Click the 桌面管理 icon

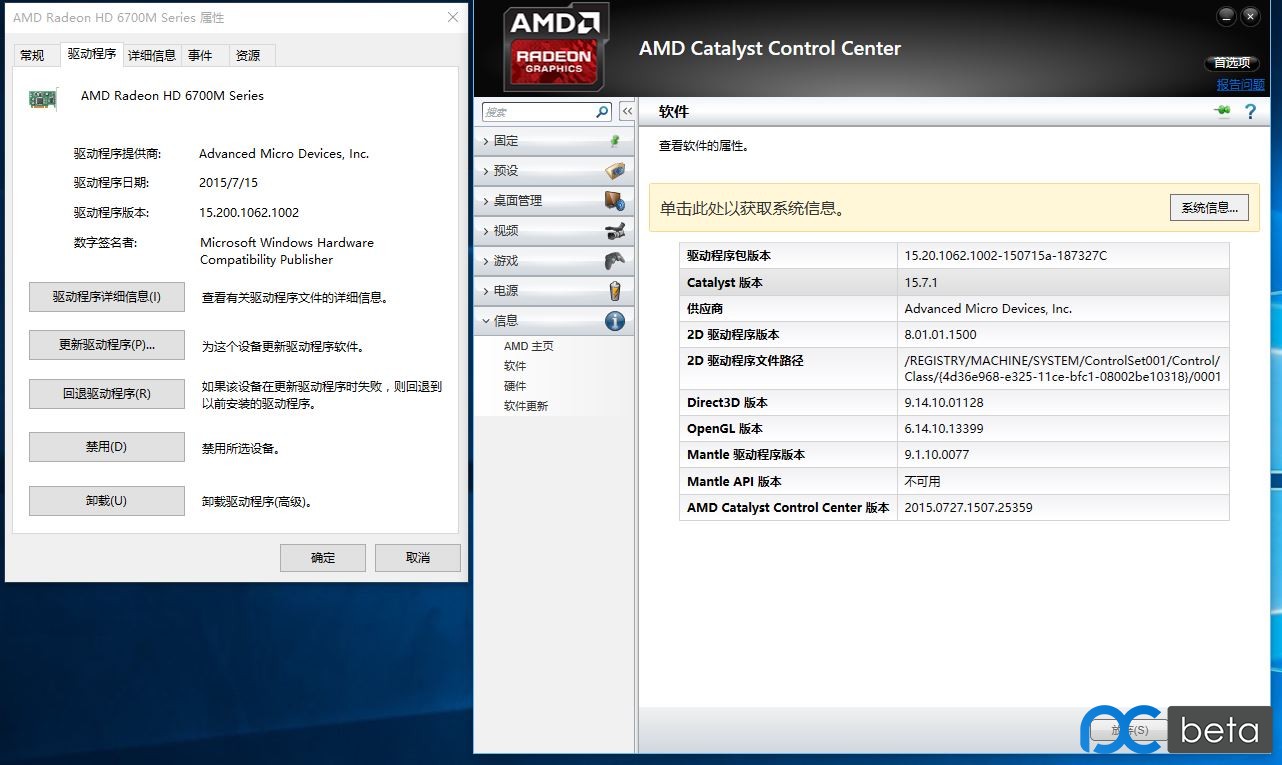pos(615,201)
